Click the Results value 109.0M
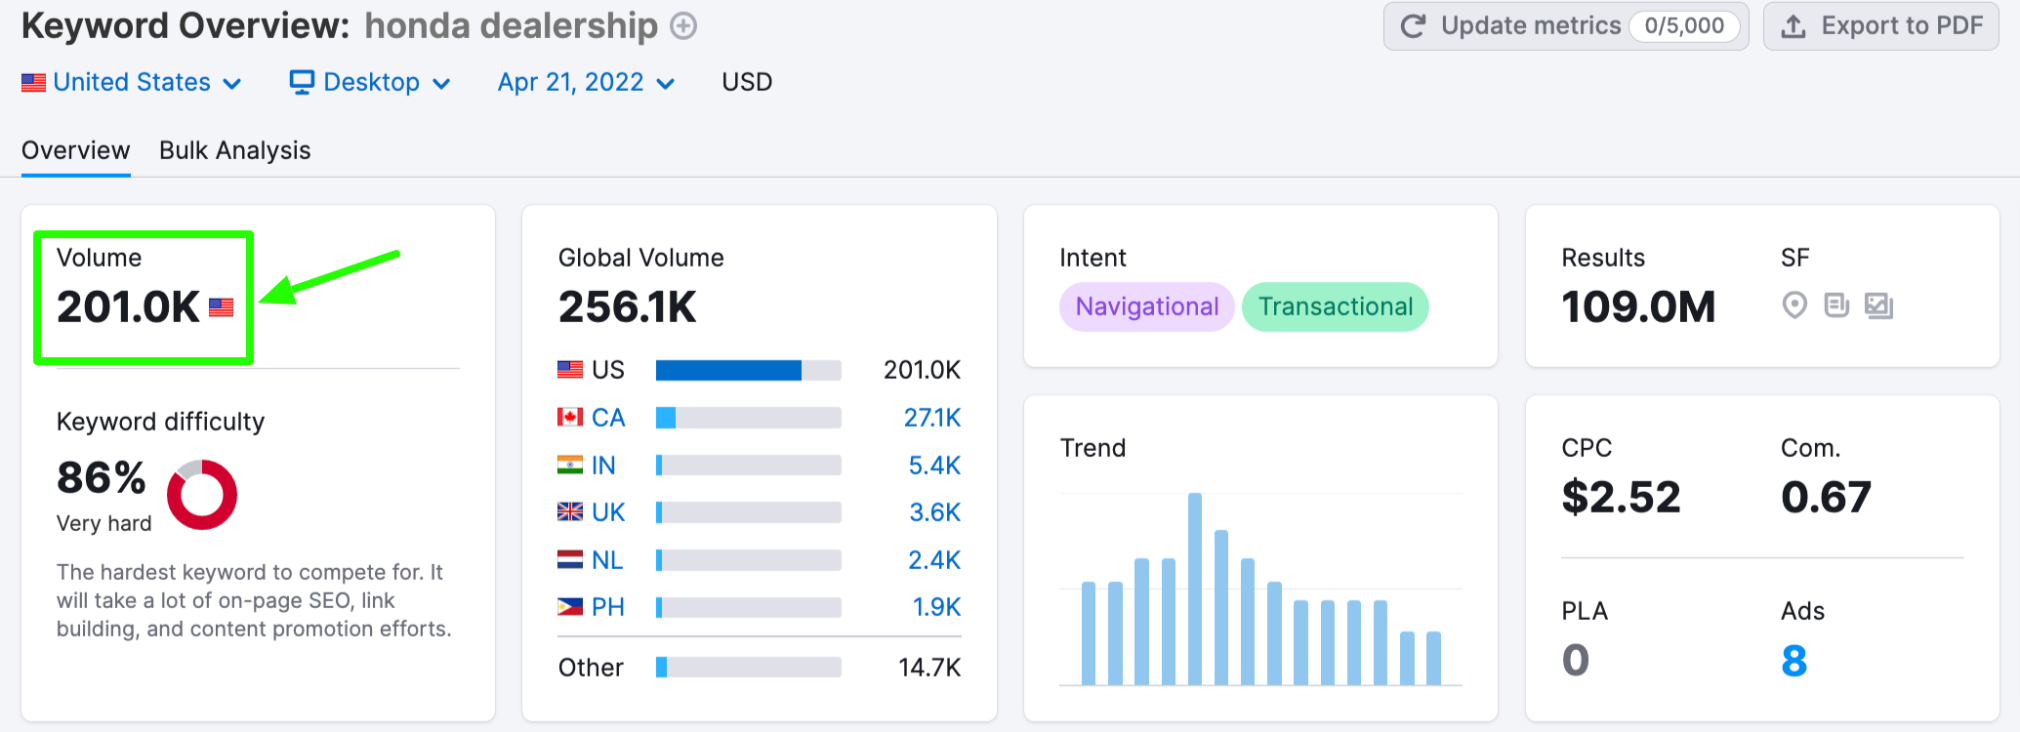The image size is (2020, 732). 1638,307
